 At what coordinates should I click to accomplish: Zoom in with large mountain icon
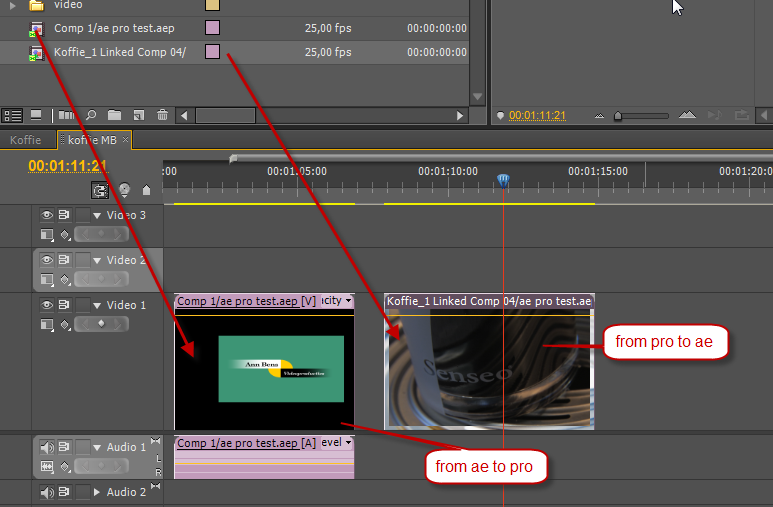[x=687, y=115]
